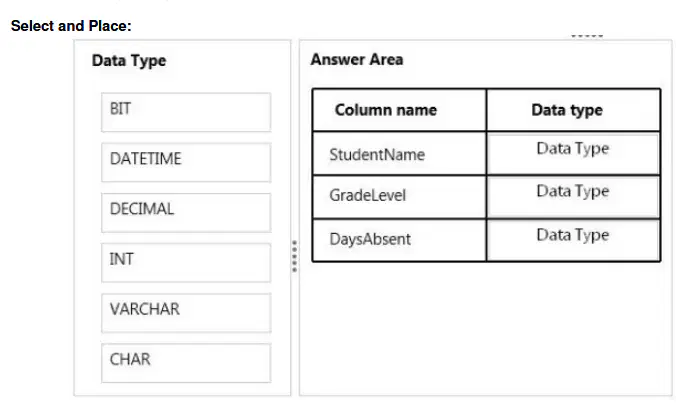Click the GradeLevel column name cell
Image resolution: width=681 pixels, height=409 pixels.
coord(399,197)
